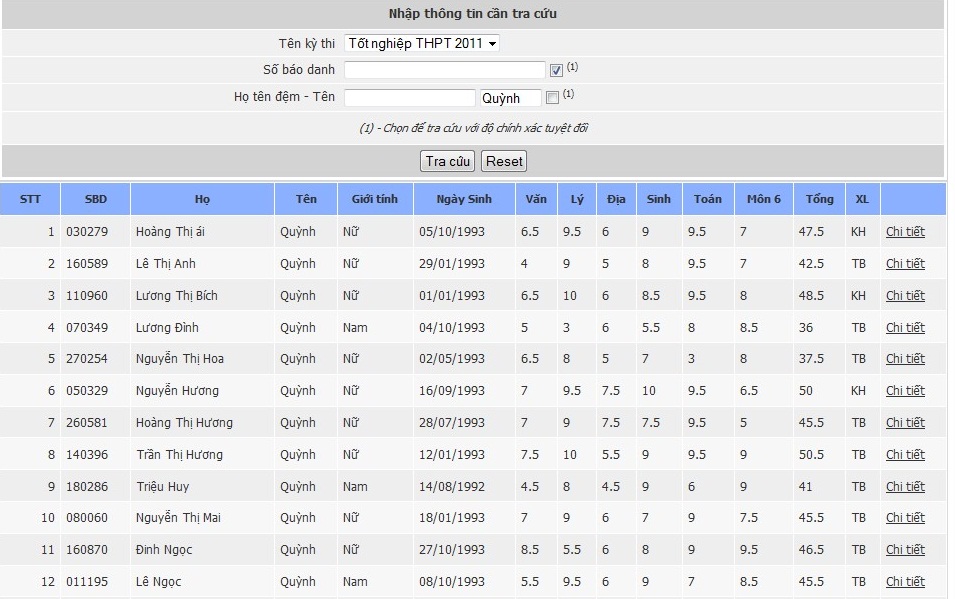Open Chi tiết for Lương Đình Quỳnh
955x599 pixels.
click(x=905, y=327)
